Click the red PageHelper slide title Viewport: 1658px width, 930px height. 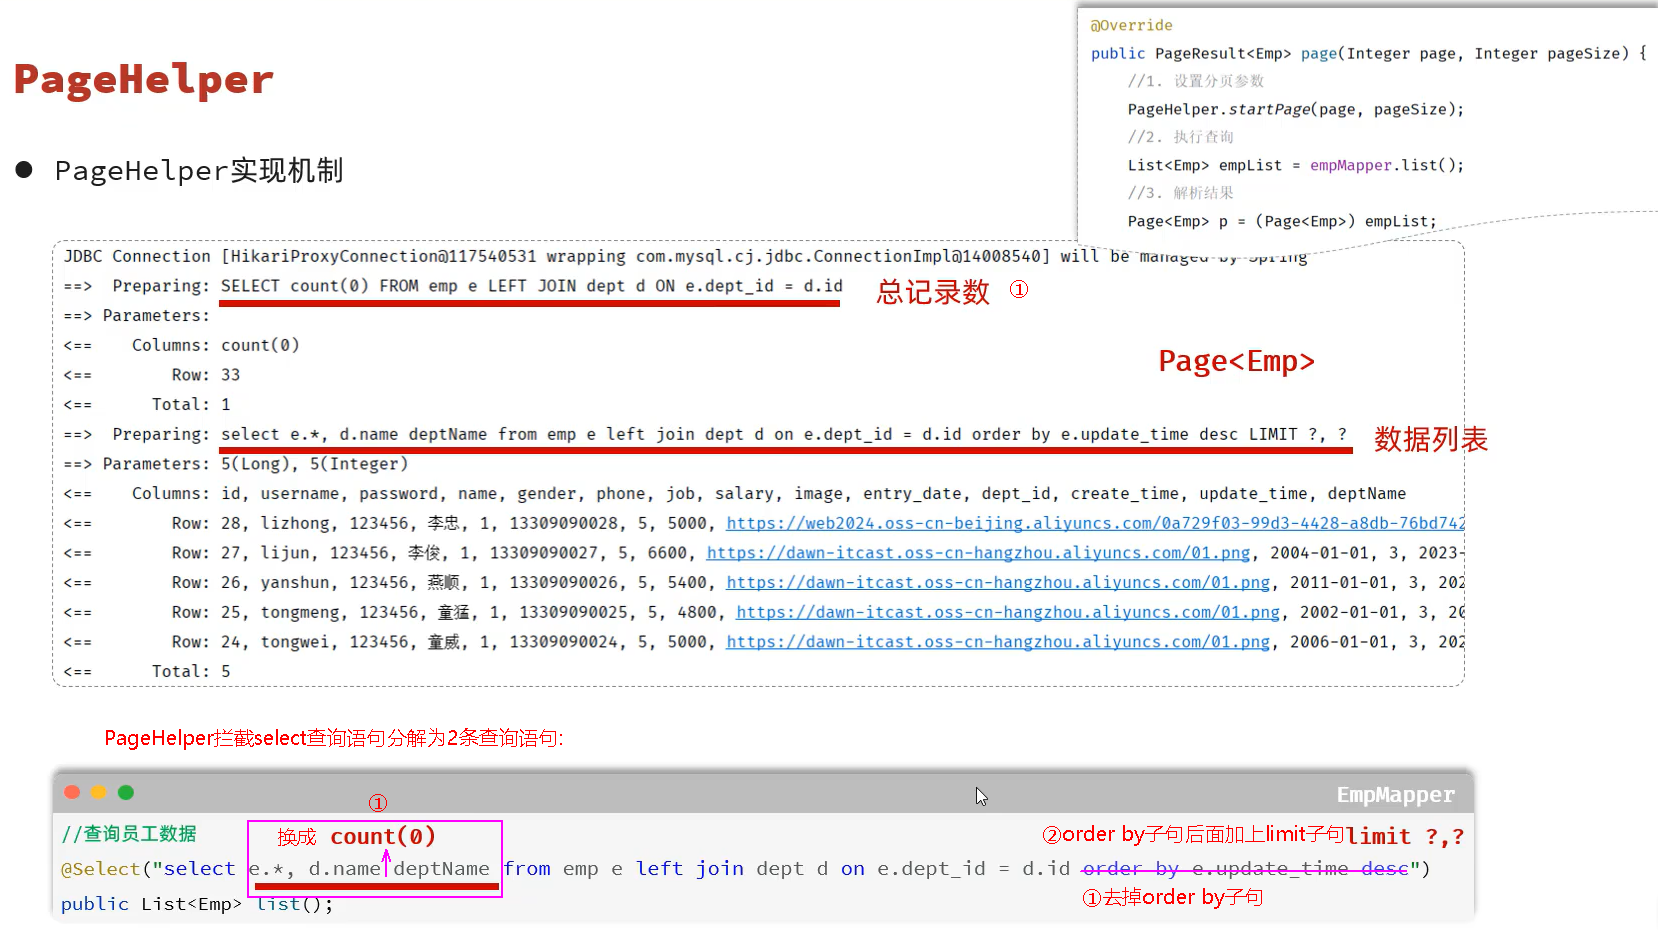coord(144,79)
